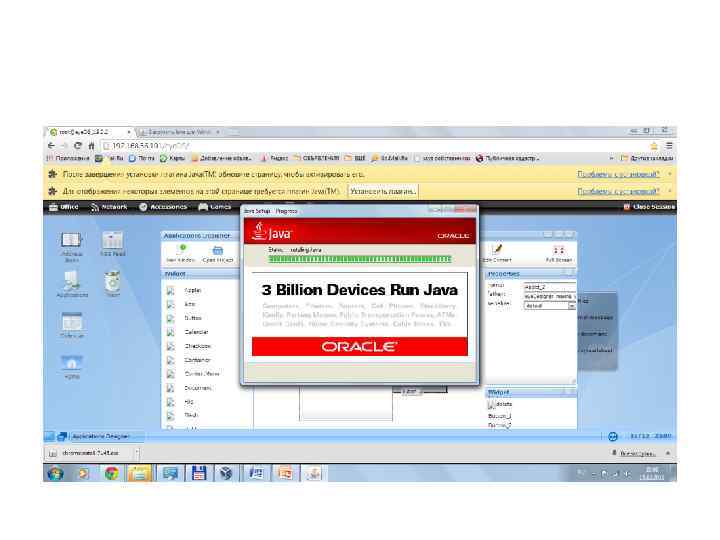Click the windows icon beside Applications Designer
The image size is (720, 540).
(62, 436)
